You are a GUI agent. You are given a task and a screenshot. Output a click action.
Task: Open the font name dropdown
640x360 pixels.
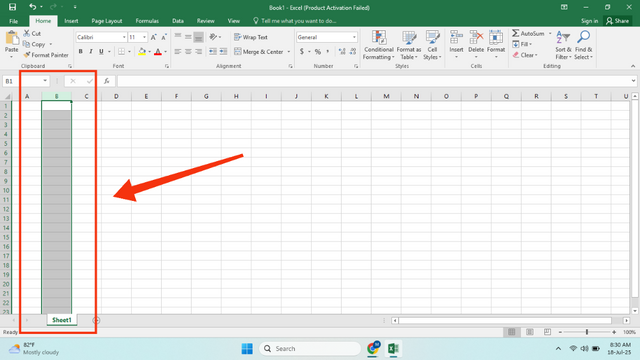(x=124, y=37)
